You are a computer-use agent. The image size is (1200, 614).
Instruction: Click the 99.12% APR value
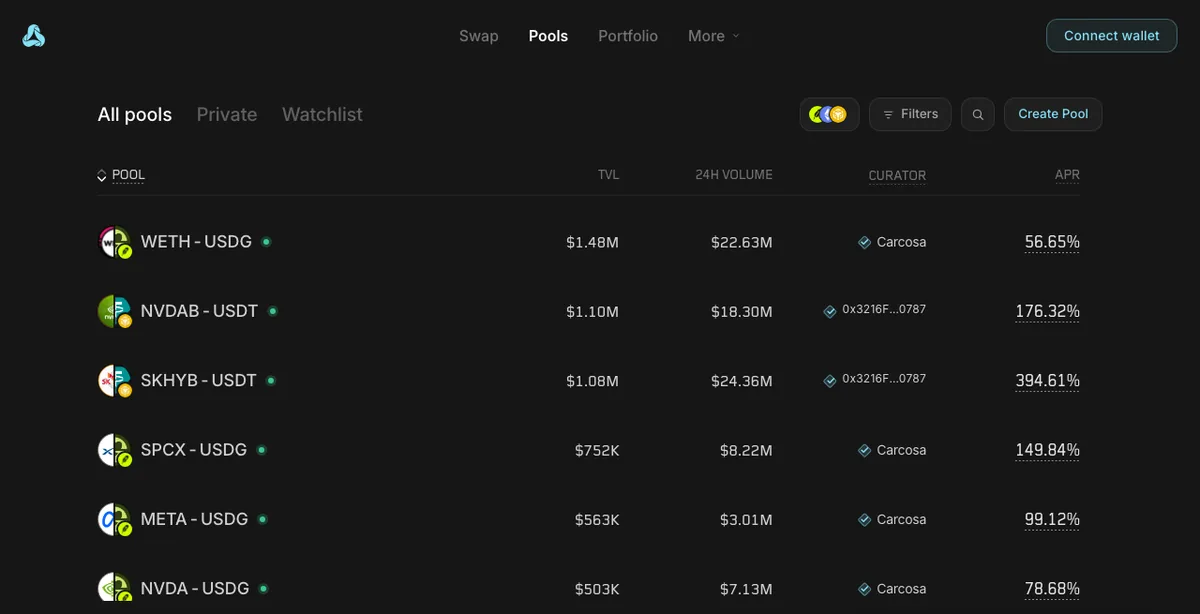[x=1052, y=519]
